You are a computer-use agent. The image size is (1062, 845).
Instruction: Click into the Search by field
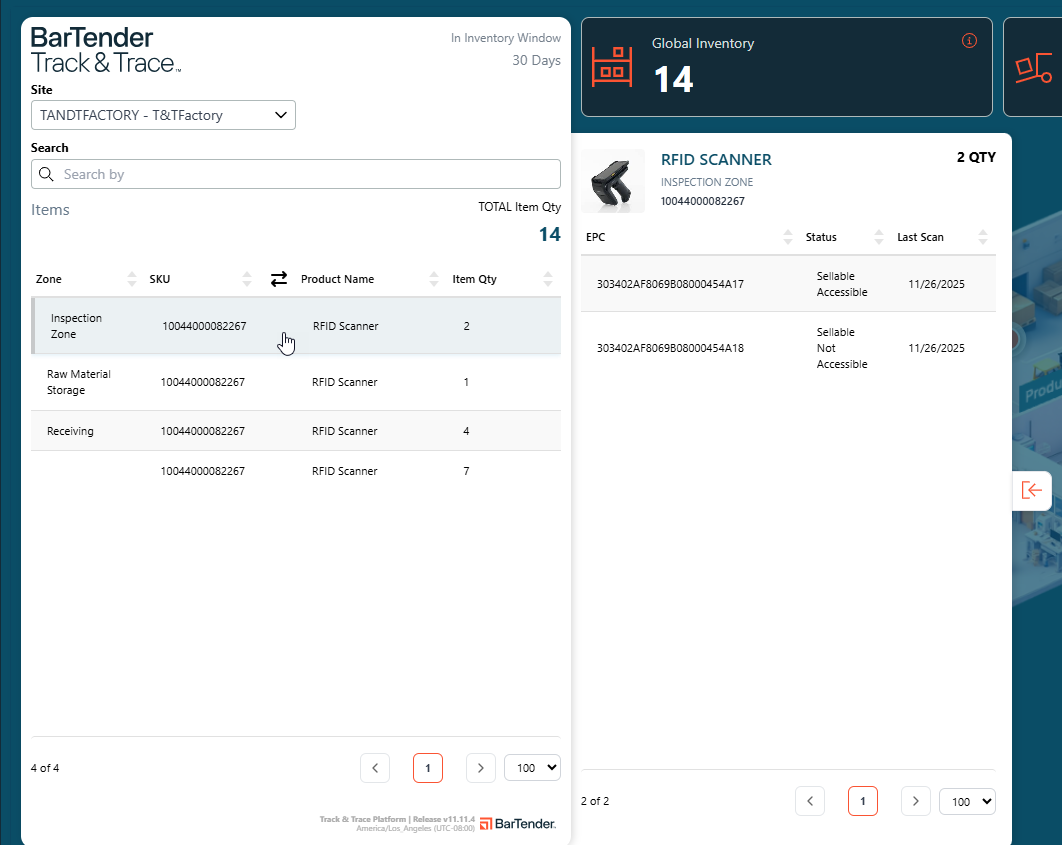(296, 174)
